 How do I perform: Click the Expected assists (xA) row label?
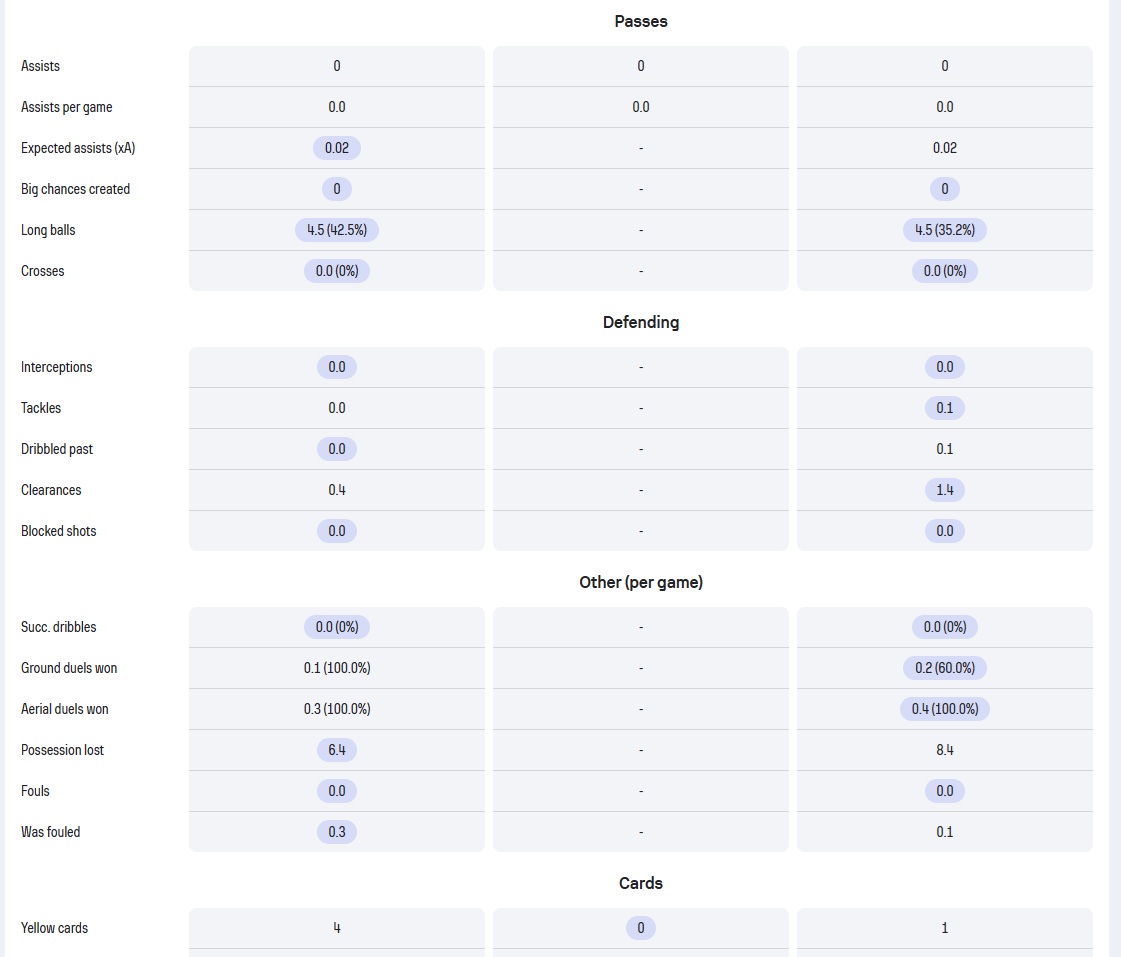tap(78, 148)
